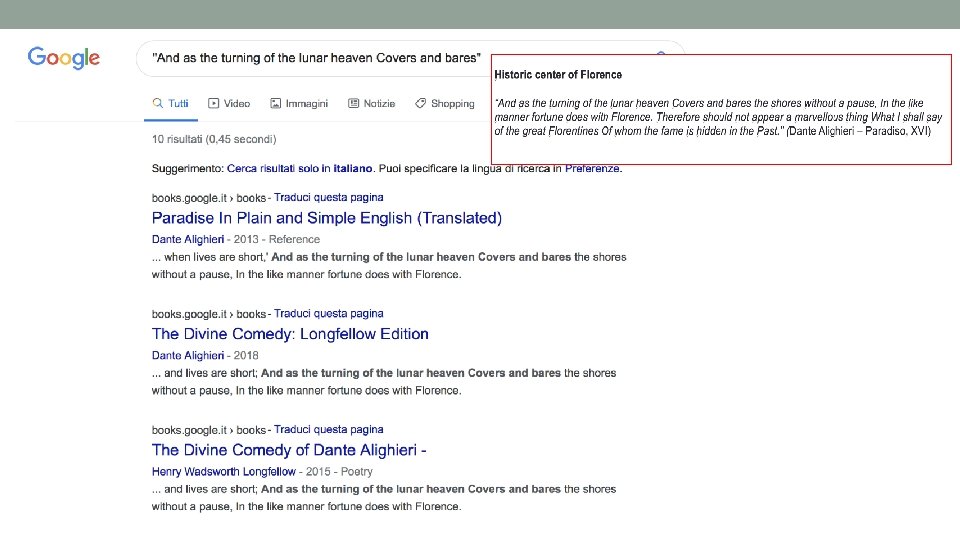Click 'Traduci questa pagina' above Henry Wadsworth result
The width and height of the screenshot is (960, 540).
pos(329,430)
